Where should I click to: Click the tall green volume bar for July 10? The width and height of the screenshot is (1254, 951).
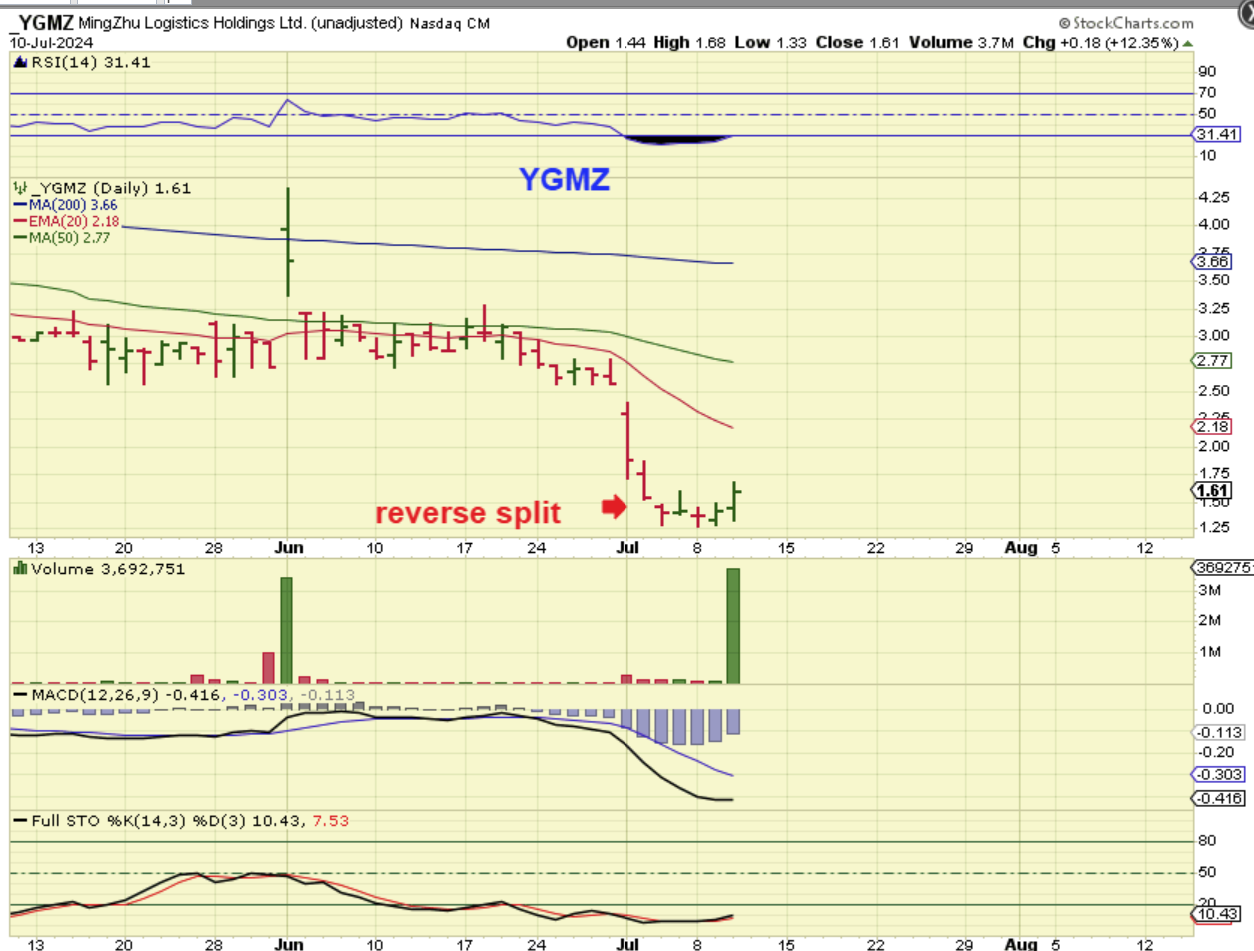732,626
